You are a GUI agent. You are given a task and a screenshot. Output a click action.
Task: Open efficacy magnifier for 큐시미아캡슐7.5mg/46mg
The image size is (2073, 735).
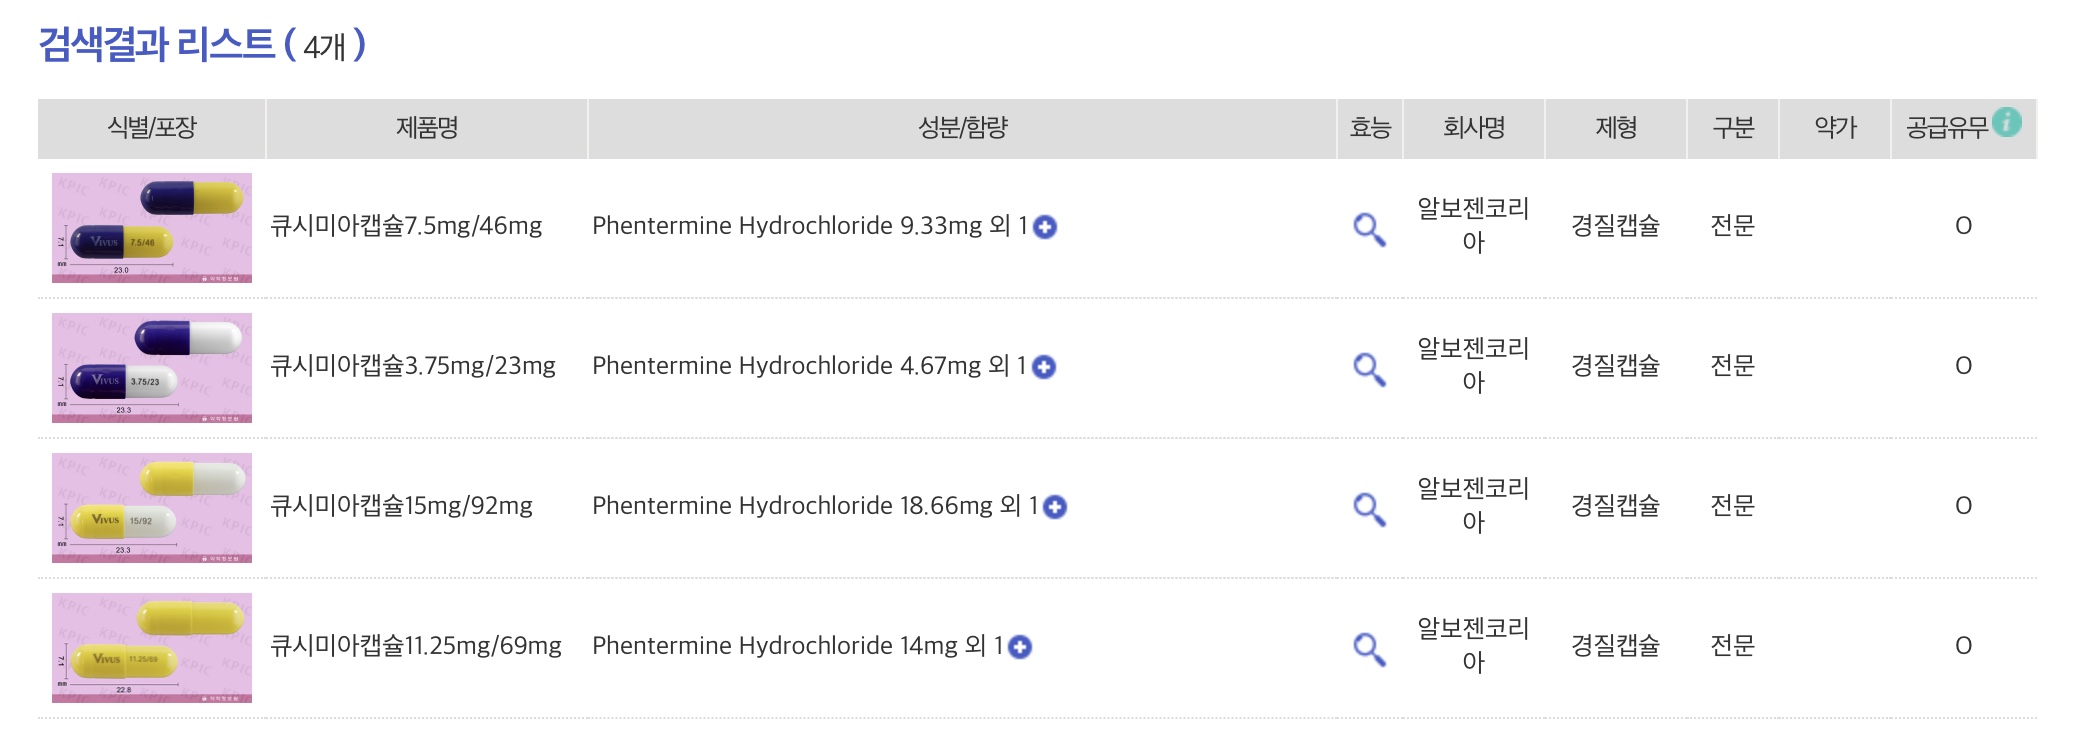(1369, 229)
